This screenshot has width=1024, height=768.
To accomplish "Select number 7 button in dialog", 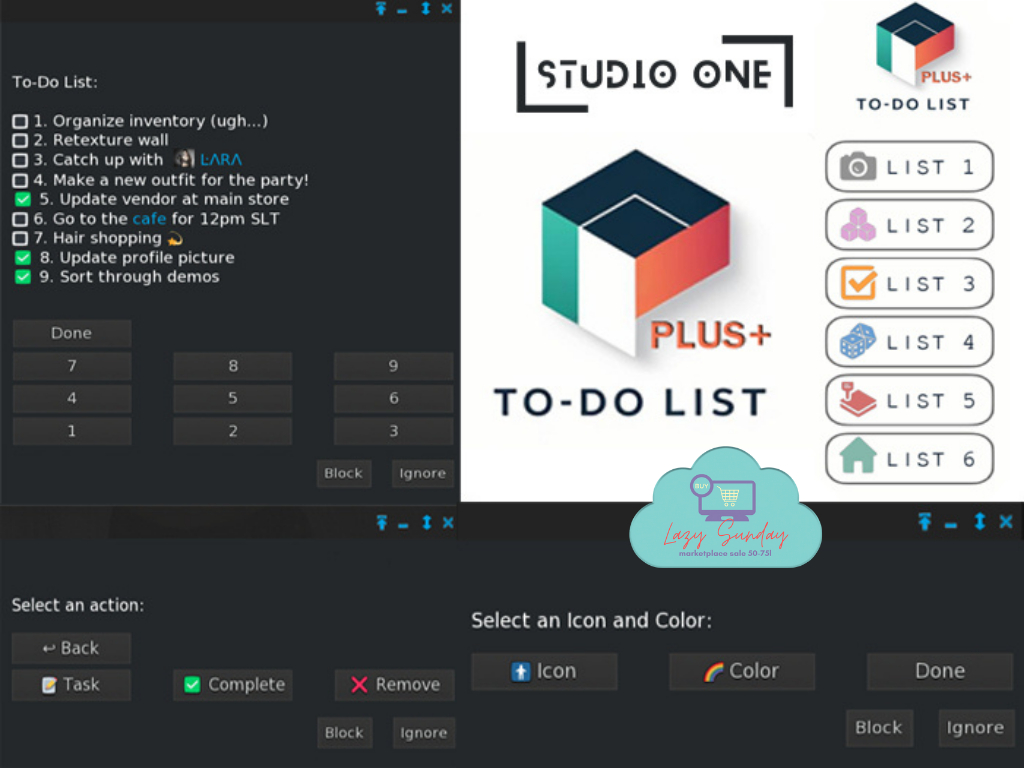I will pos(72,366).
